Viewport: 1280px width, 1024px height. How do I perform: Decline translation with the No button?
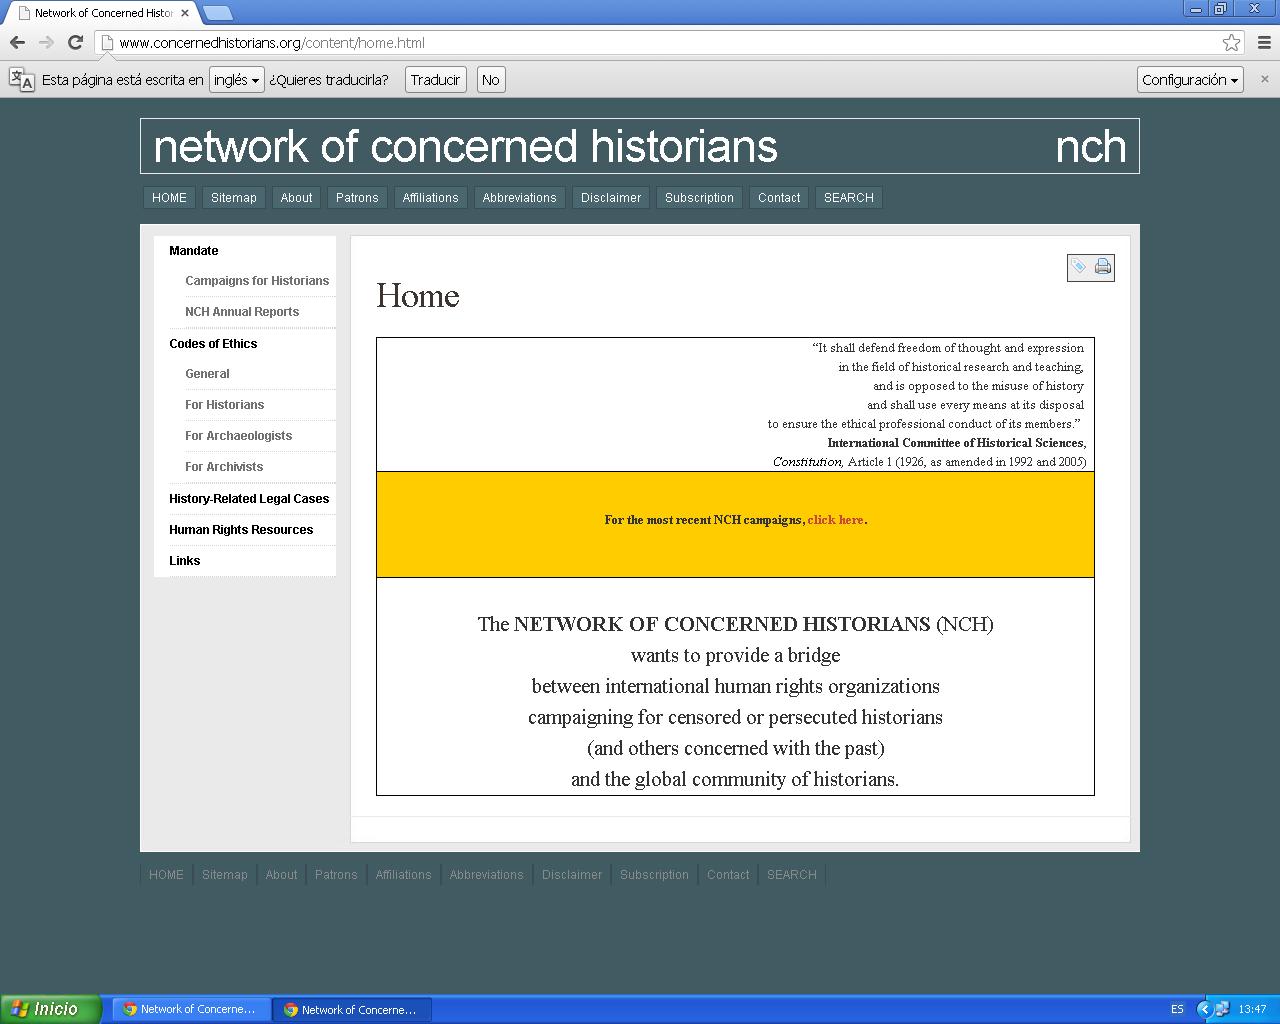tap(490, 80)
